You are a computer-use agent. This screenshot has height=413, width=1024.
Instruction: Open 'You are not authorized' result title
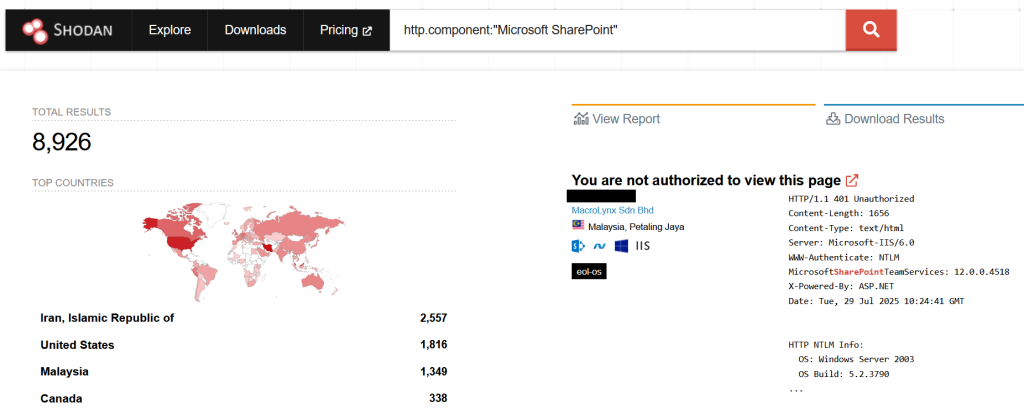pyautogui.click(x=706, y=180)
